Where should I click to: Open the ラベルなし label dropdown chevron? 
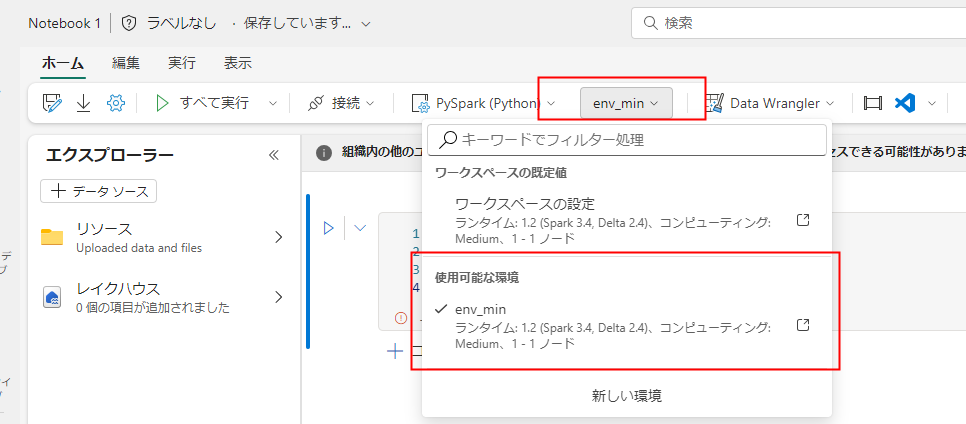(366, 24)
